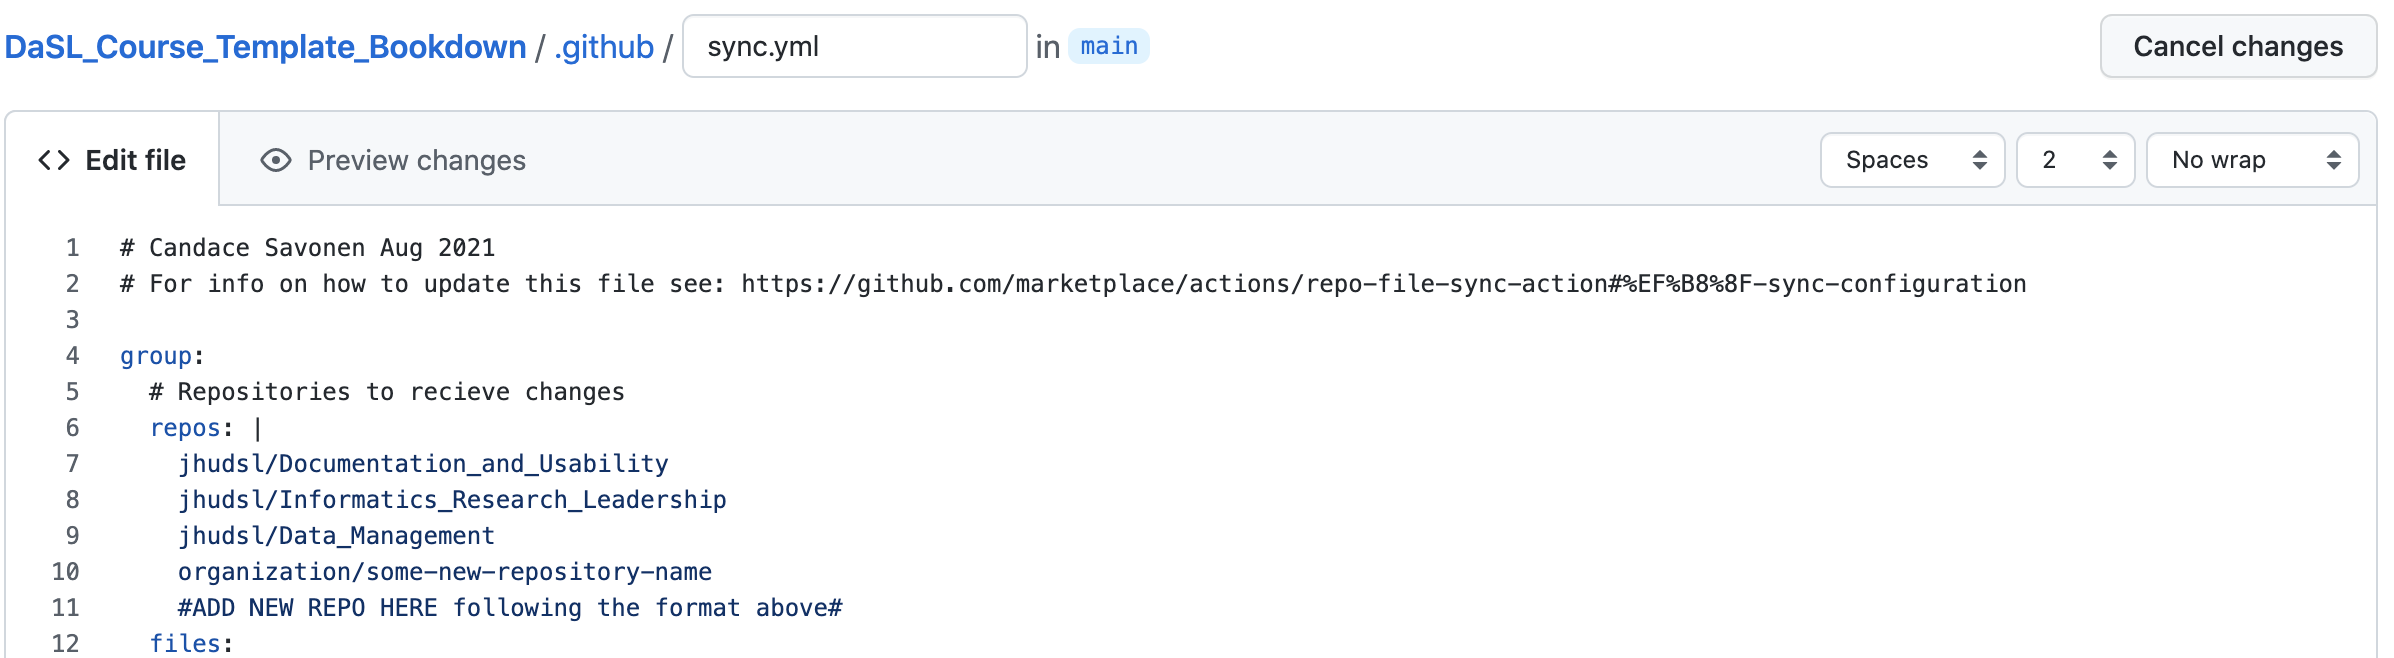The image size is (2394, 658).
Task: Click the arrows icon on the Spaces selector
Action: click(x=1979, y=160)
